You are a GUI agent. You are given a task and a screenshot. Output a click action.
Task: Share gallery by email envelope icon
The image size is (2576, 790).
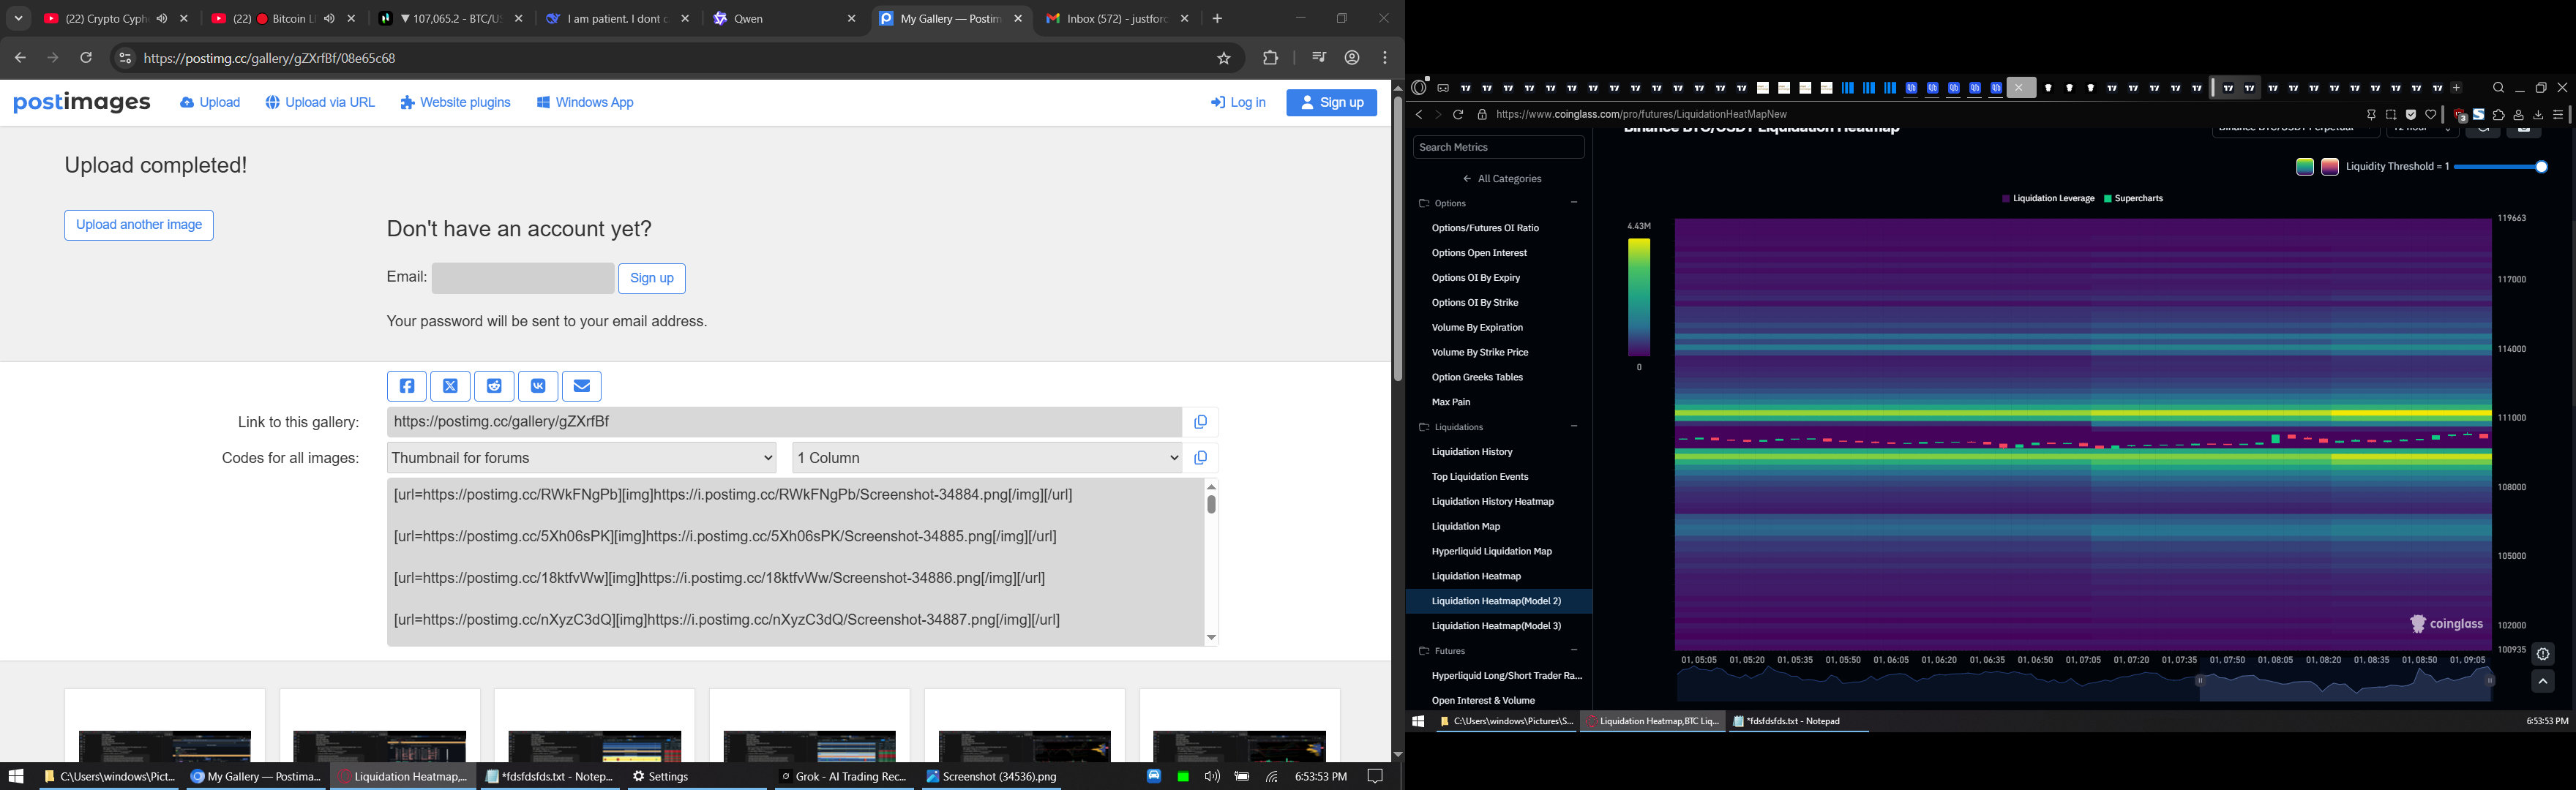[x=582, y=386]
